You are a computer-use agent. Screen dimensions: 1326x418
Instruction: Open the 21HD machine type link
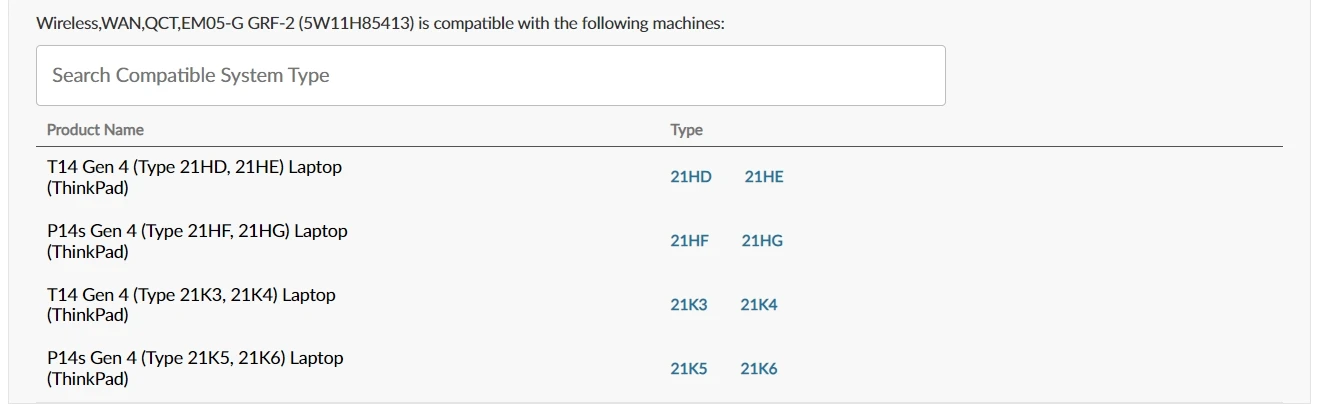pos(691,177)
